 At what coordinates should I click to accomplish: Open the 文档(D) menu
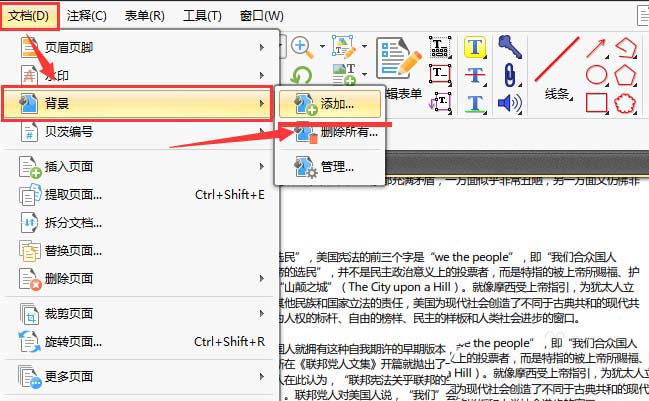pos(29,16)
